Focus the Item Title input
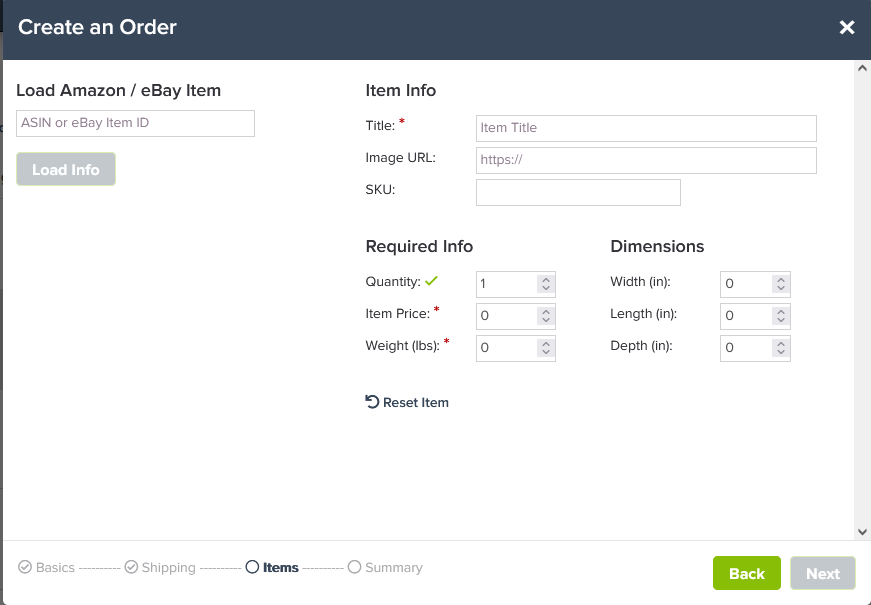 [x=646, y=128]
